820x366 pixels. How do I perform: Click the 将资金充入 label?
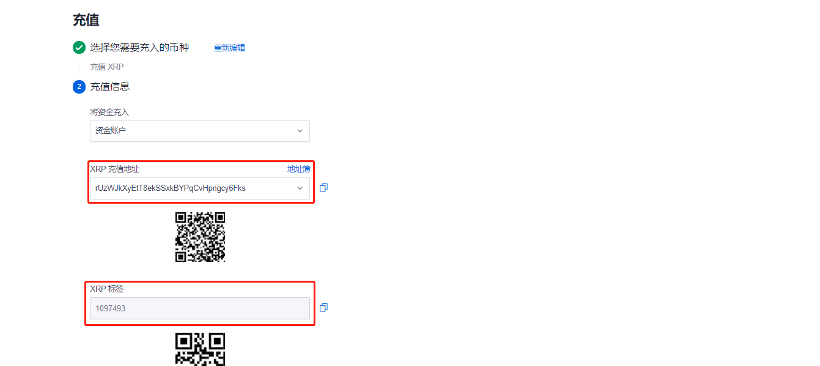109,112
